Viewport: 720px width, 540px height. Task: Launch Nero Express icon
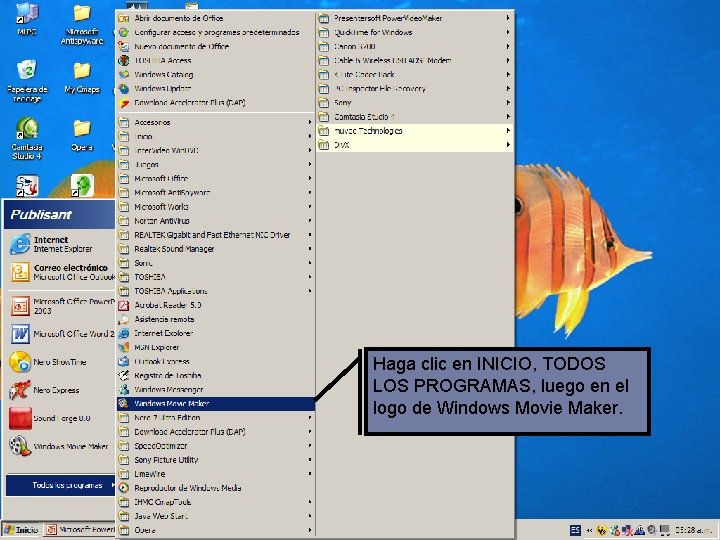pyautogui.click(x=20, y=390)
